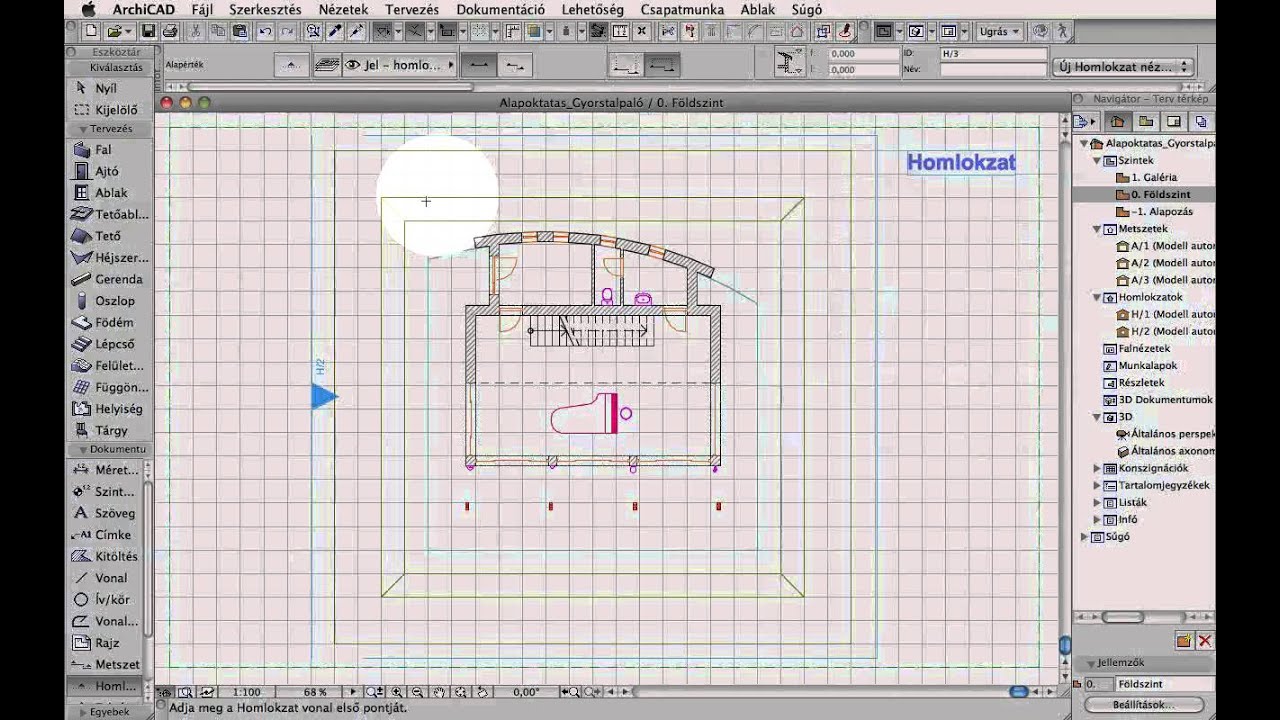Image resolution: width=1280 pixels, height=720 pixels.
Task: Select the Méretezés (dimension) tool
Action: [x=105, y=470]
